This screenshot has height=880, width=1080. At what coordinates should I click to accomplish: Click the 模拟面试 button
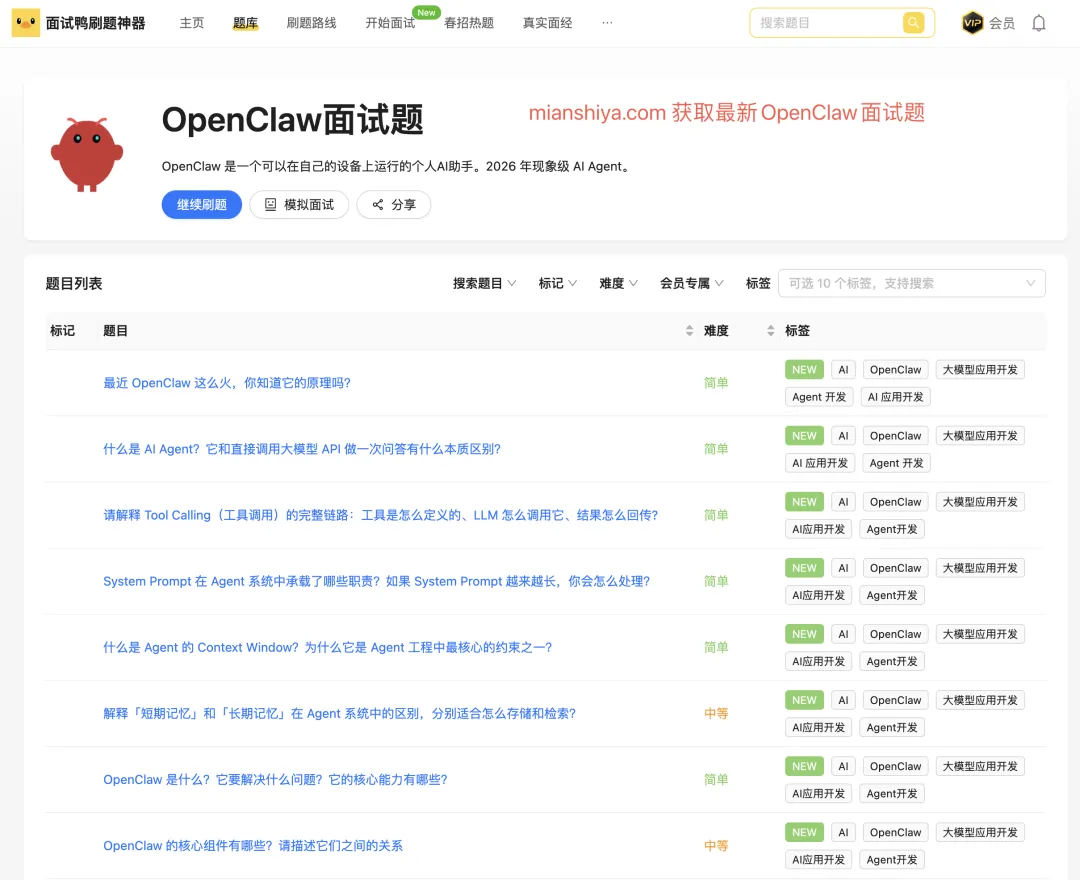[x=299, y=205]
